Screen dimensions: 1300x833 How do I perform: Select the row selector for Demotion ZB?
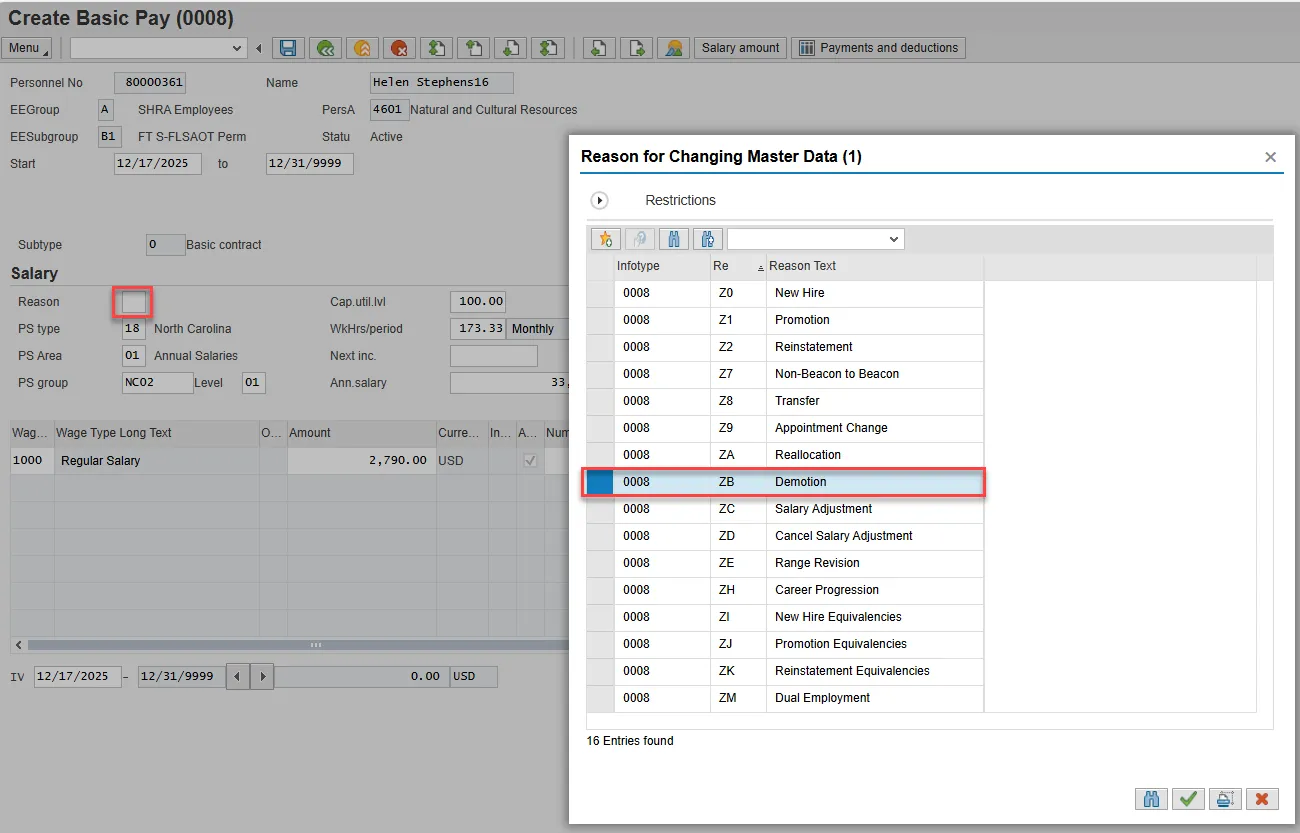(600, 482)
